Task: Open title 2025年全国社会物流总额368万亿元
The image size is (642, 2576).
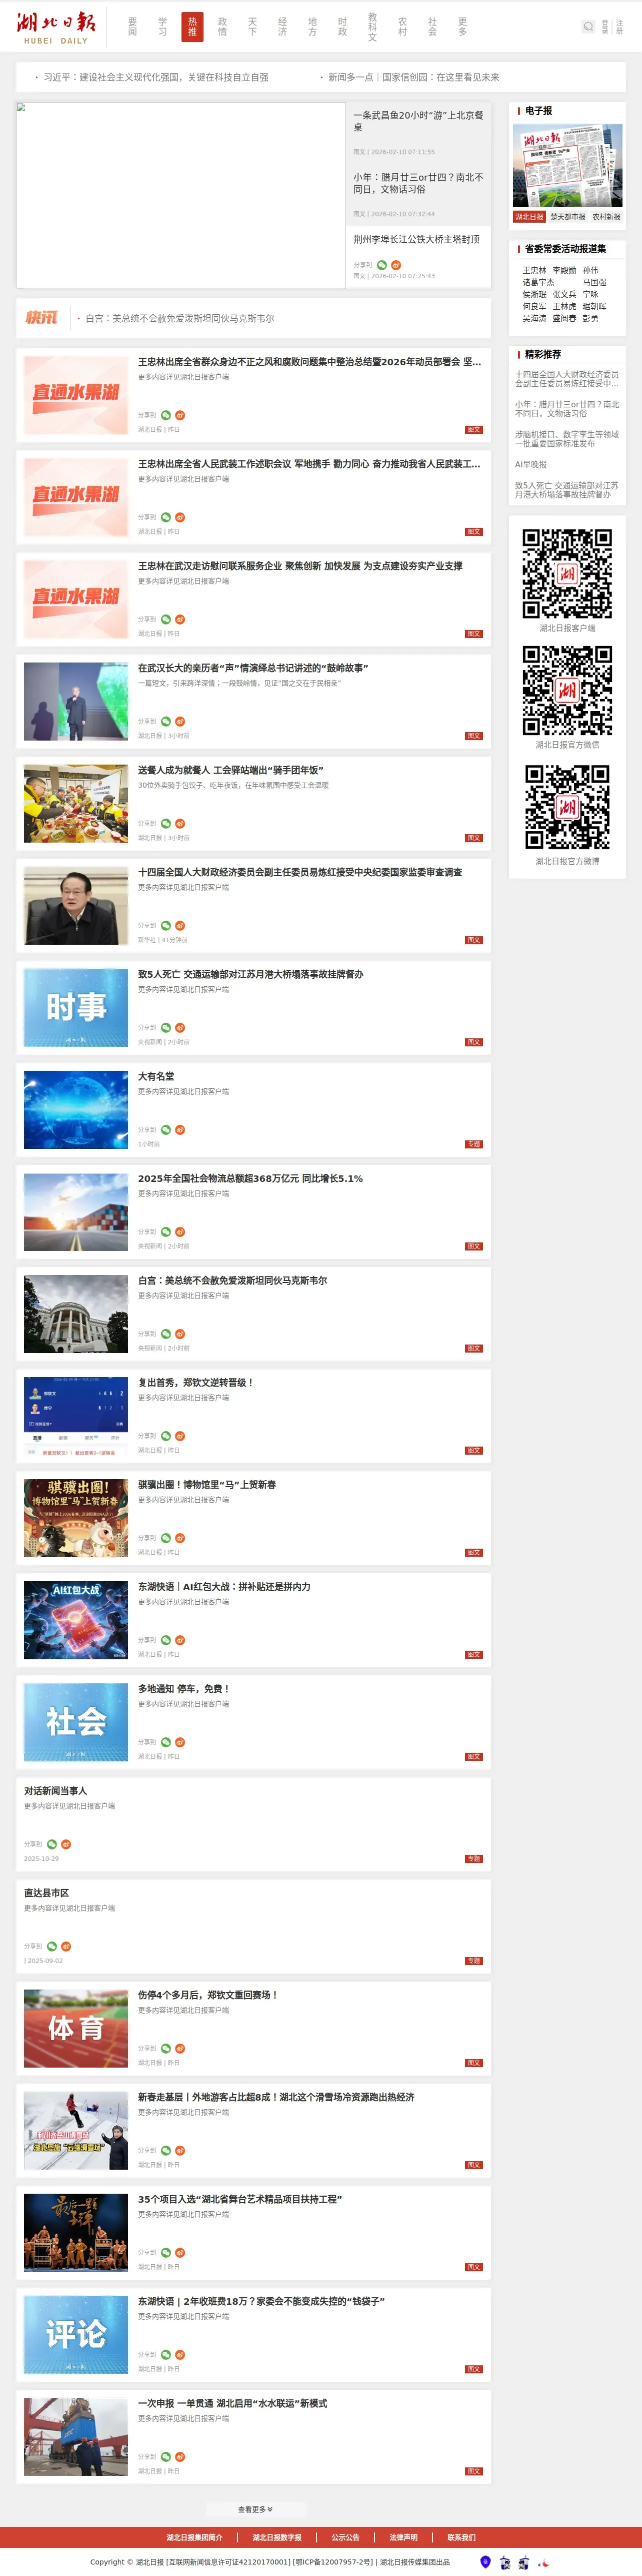Action: coord(250,1178)
